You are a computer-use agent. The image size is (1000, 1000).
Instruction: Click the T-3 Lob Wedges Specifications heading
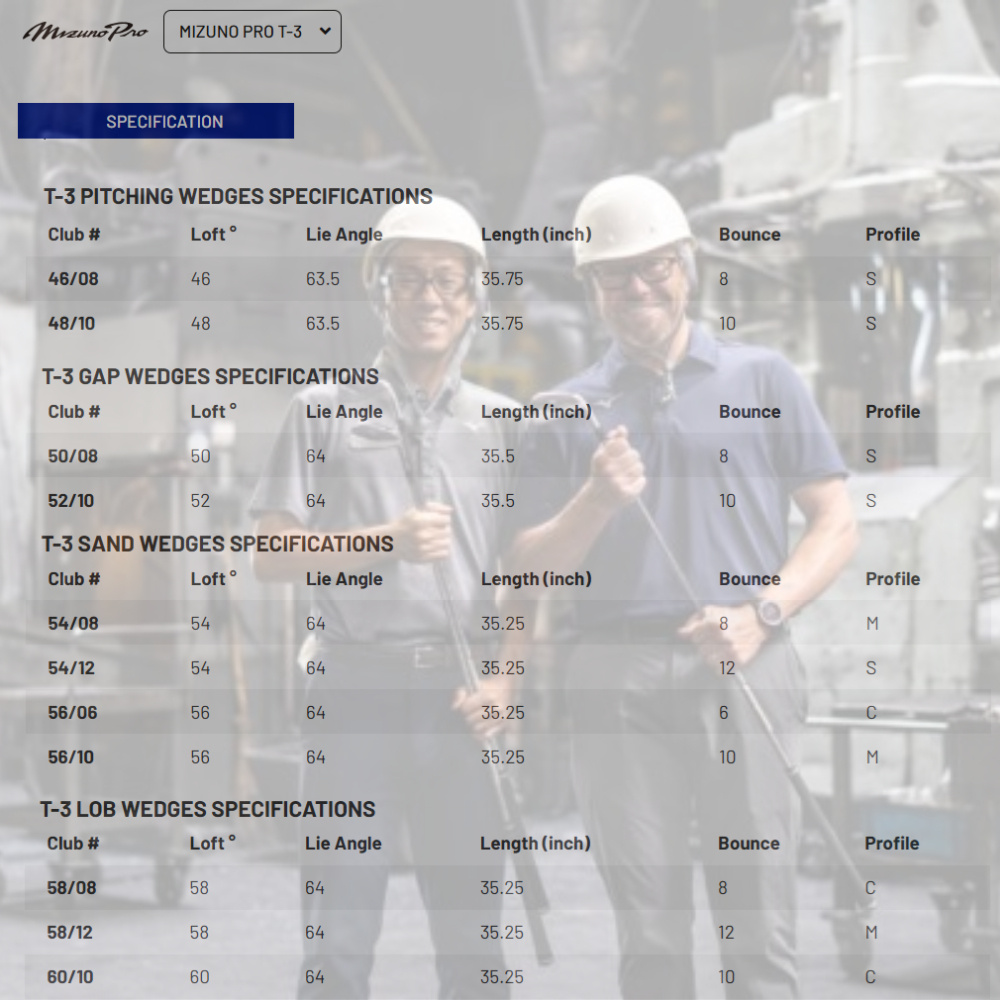pyautogui.click(x=208, y=809)
